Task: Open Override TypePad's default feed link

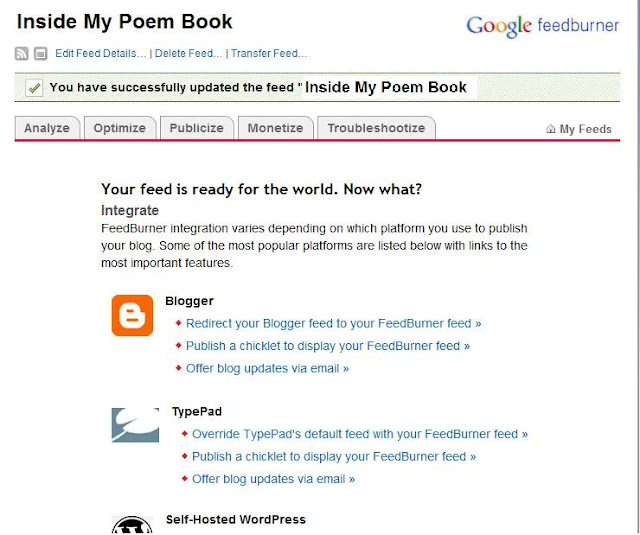Action: pyautogui.click(x=359, y=434)
